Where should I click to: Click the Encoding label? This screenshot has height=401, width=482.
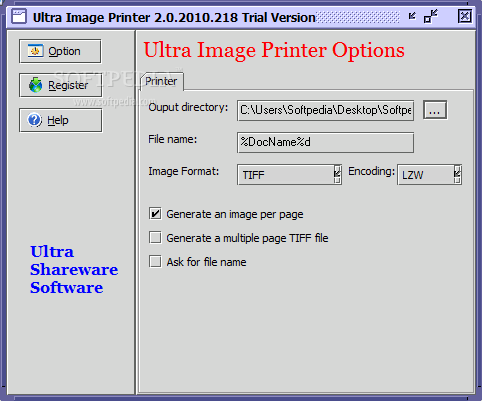(371, 171)
